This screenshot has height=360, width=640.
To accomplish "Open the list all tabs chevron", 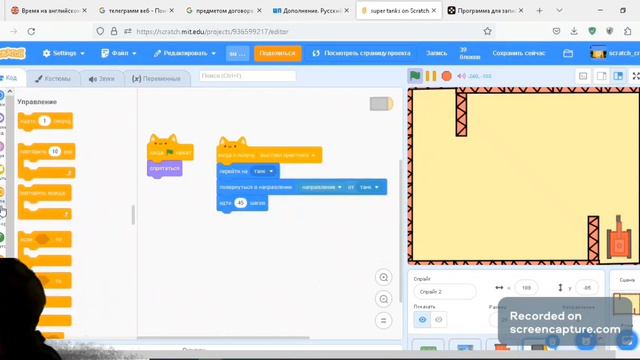I will click(x=559, y=11).
